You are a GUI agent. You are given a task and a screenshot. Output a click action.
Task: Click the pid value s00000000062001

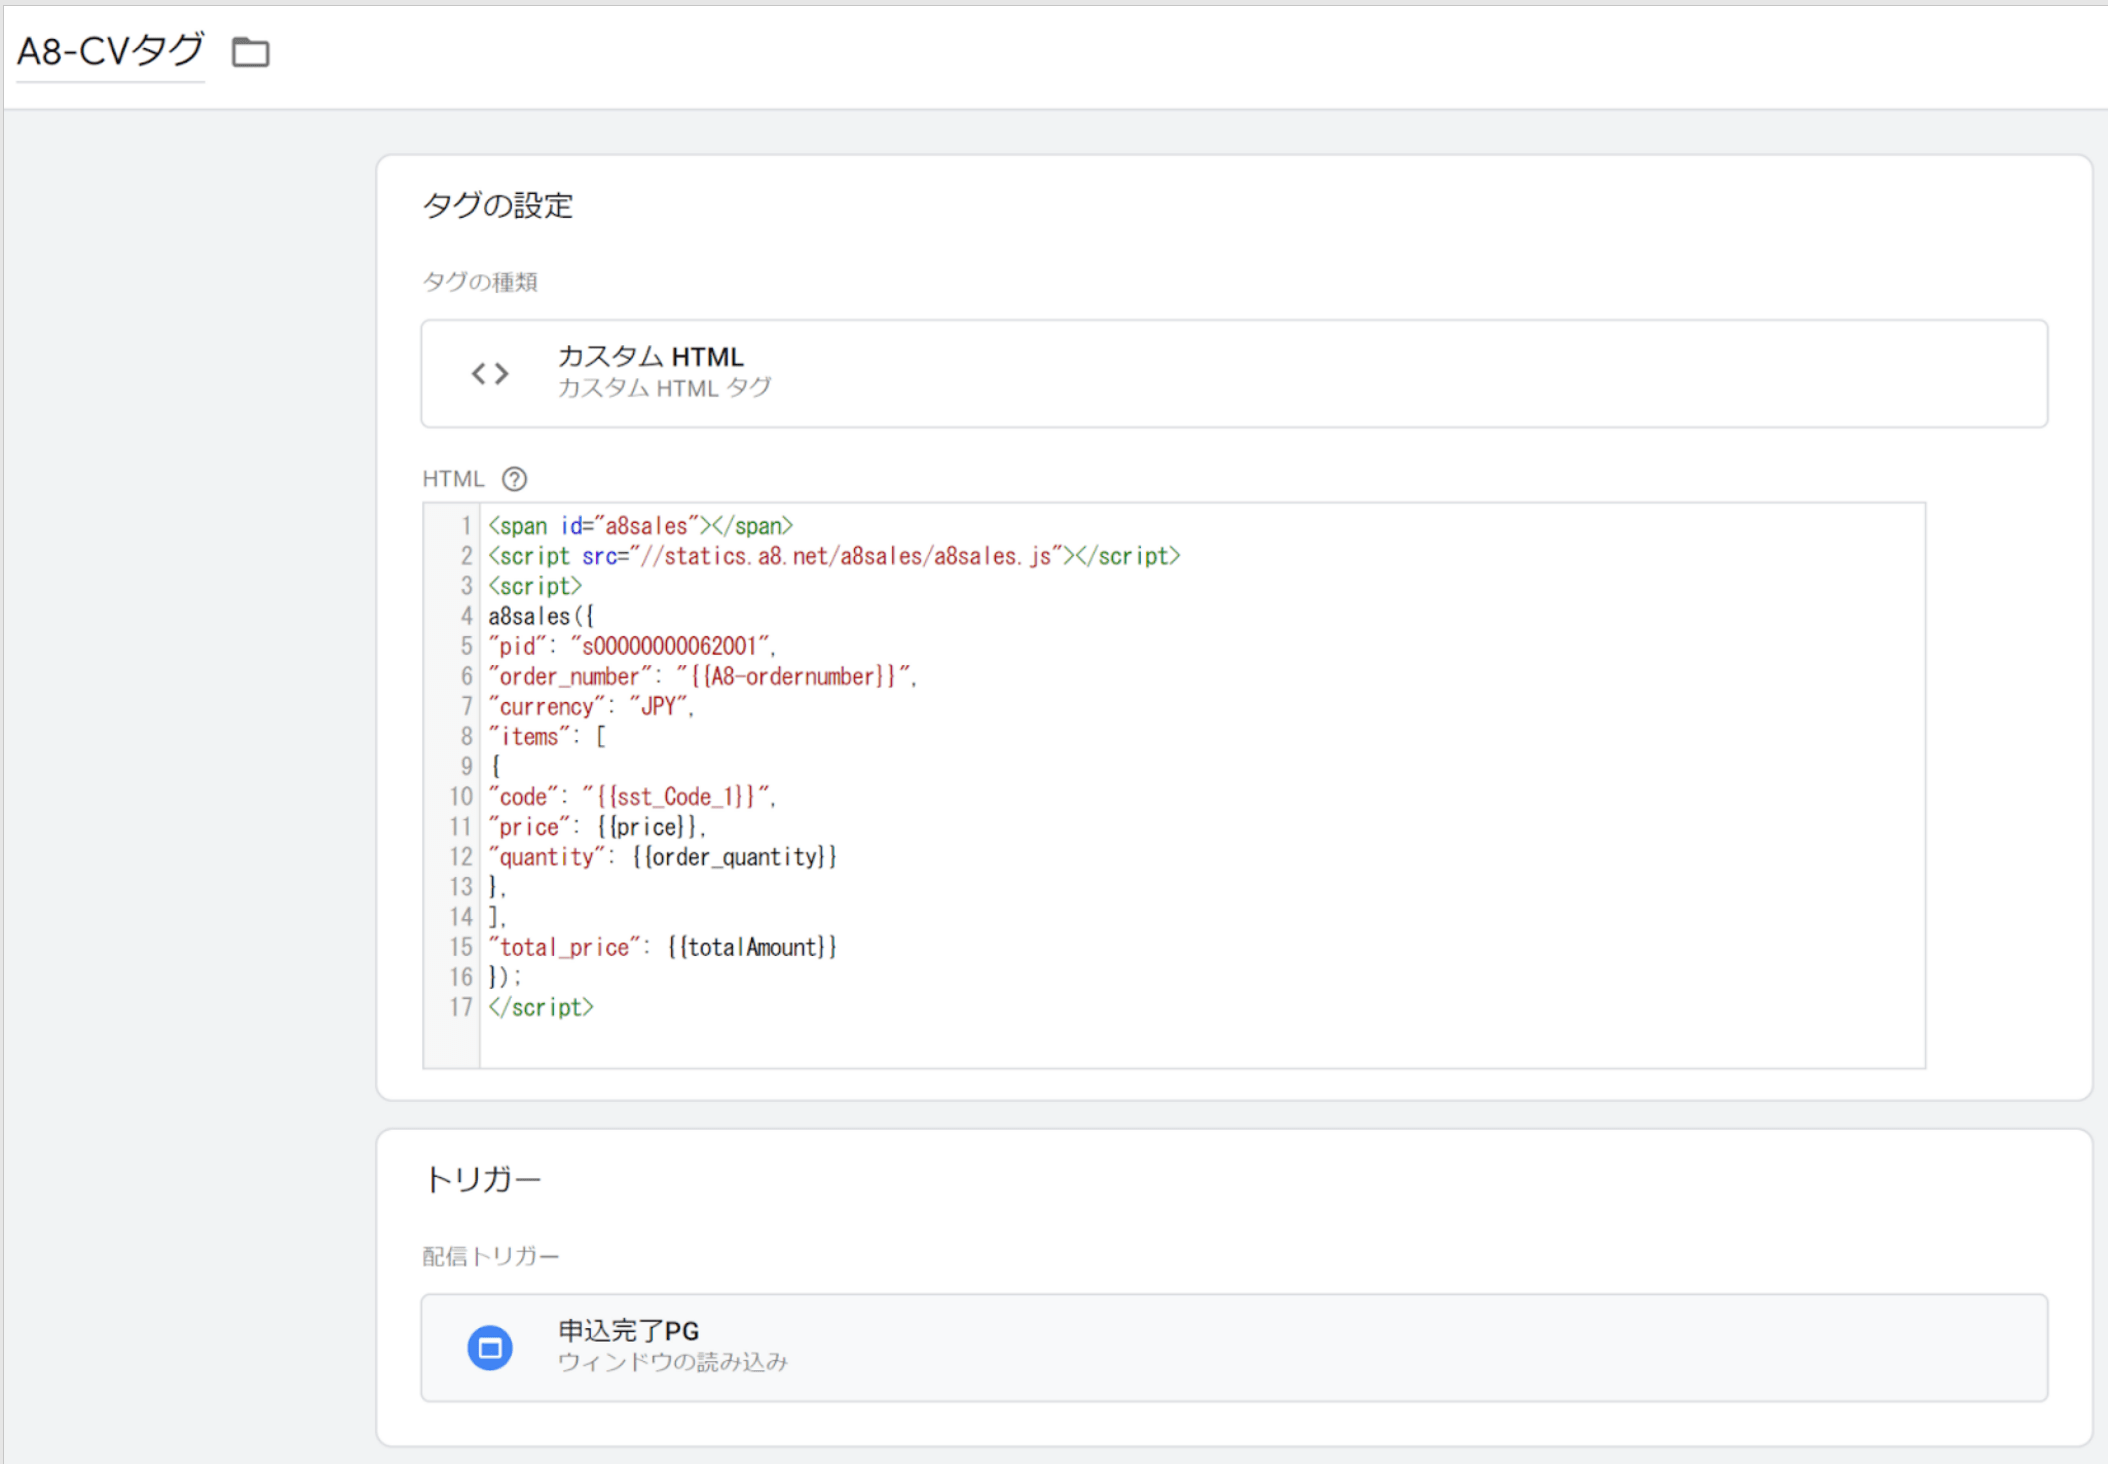pos(669,646)
